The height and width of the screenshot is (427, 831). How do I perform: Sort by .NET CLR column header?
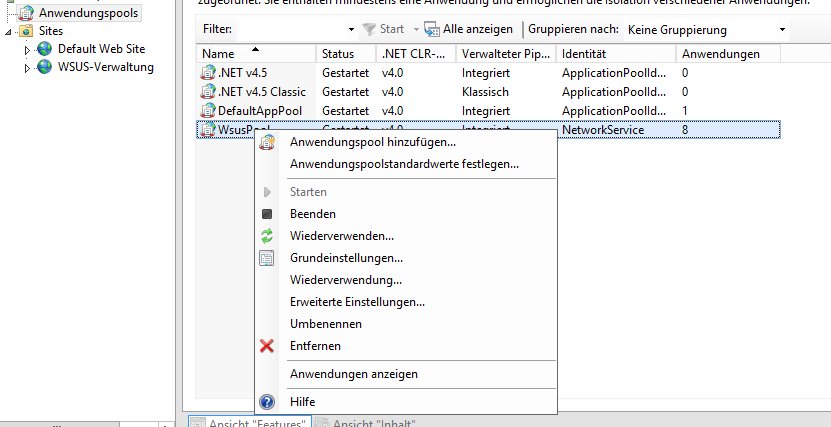(416, 54)
